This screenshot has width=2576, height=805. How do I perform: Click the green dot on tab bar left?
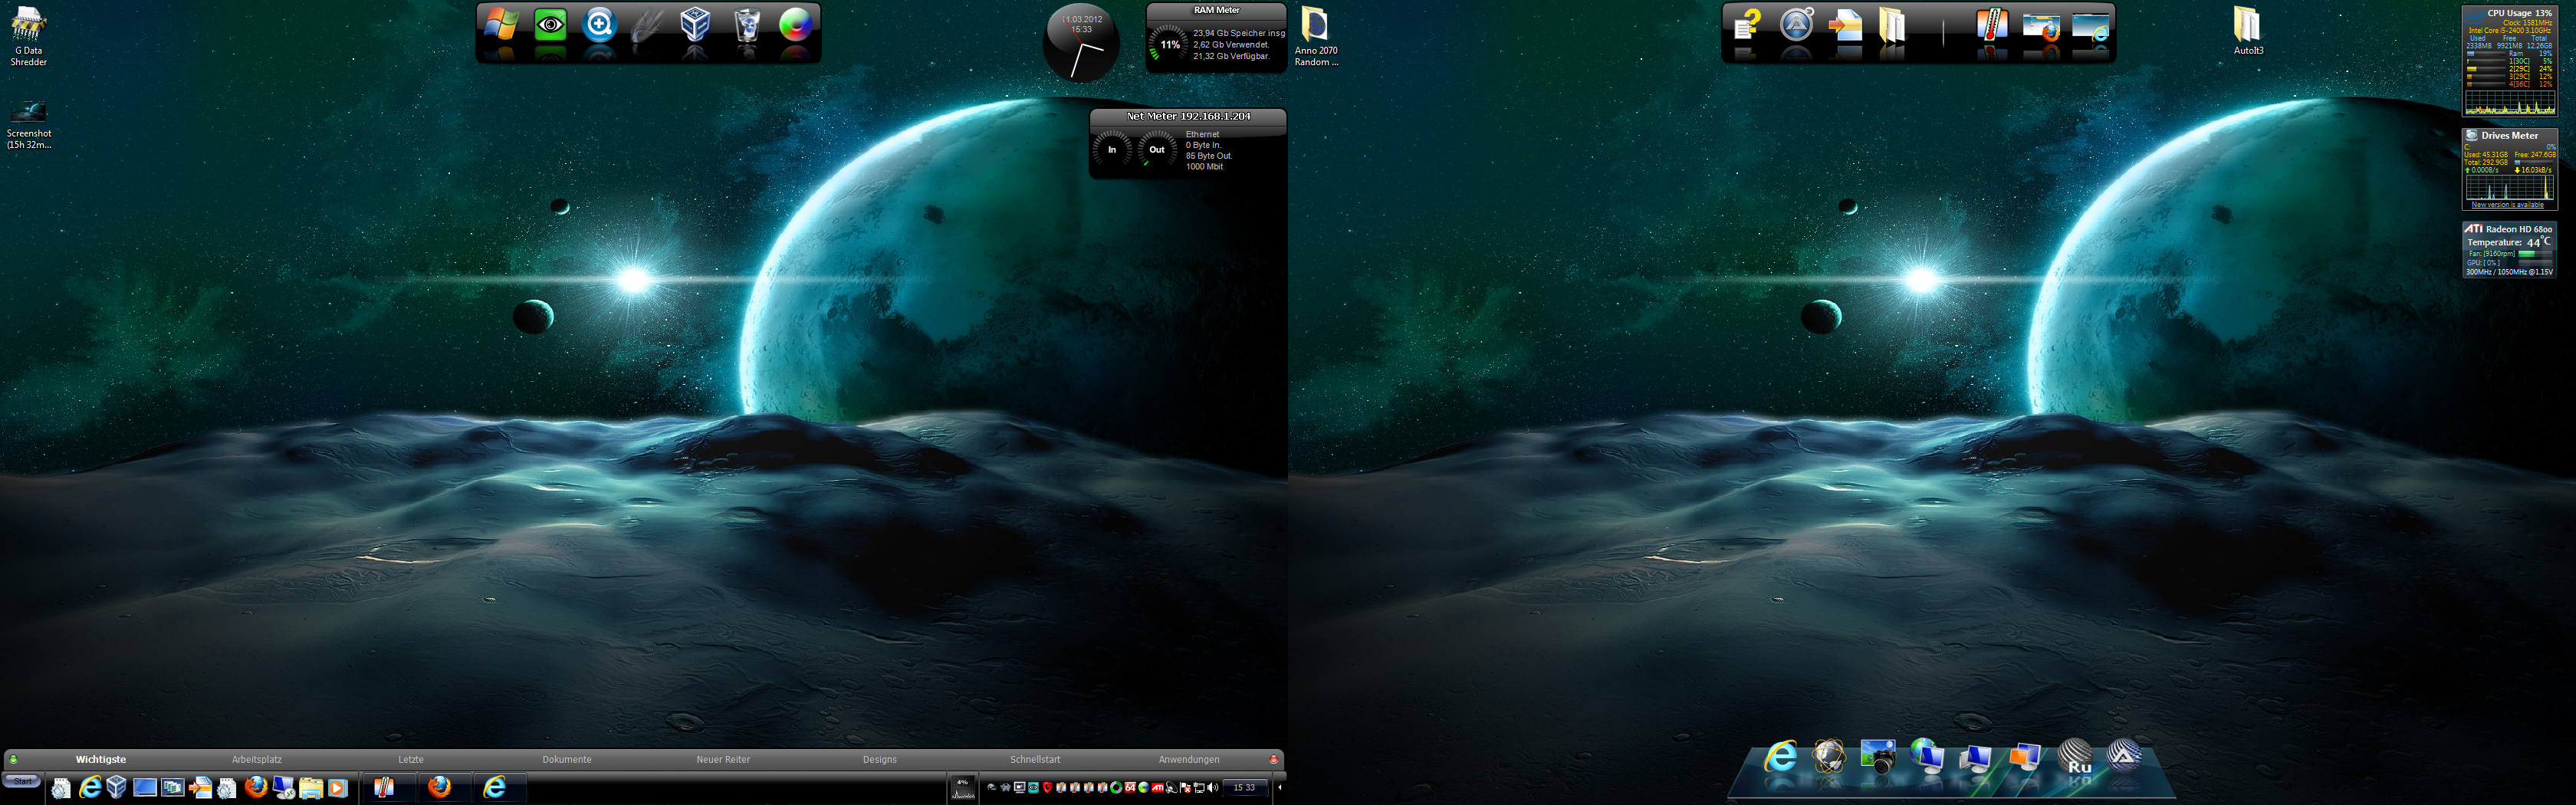[x=13, y=760]
